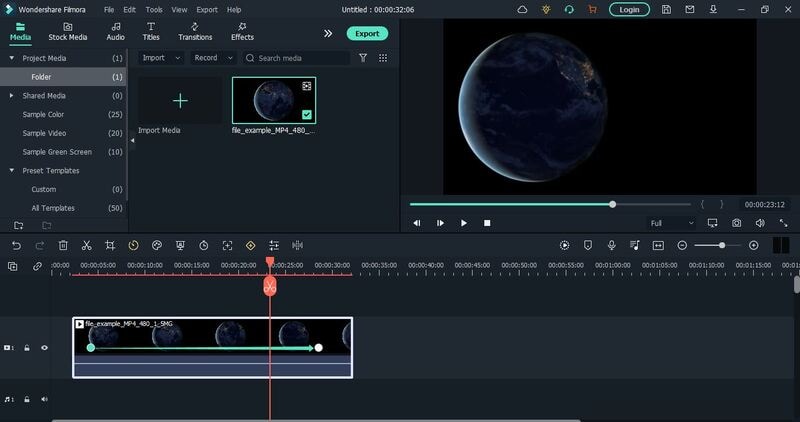The height and width of the screenshot is (422, 800).
Task: Expand more tabs with double chevron
Action: [x=328, y=33]
